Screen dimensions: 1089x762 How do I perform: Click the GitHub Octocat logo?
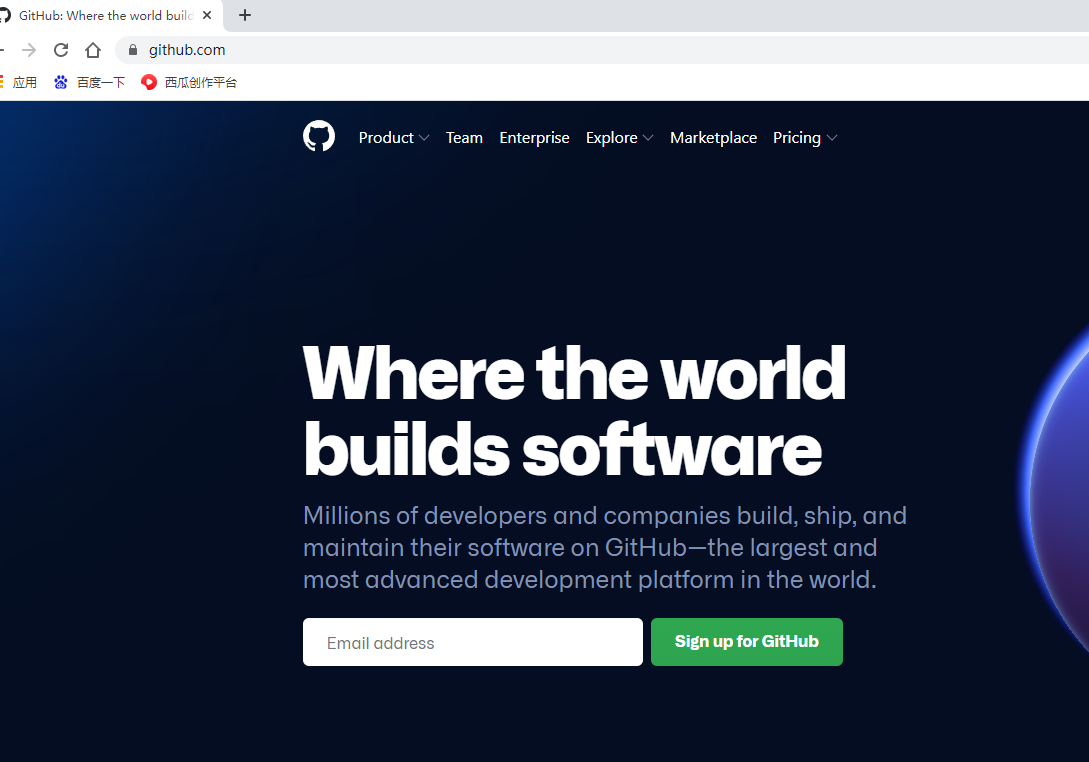(319, 136)
